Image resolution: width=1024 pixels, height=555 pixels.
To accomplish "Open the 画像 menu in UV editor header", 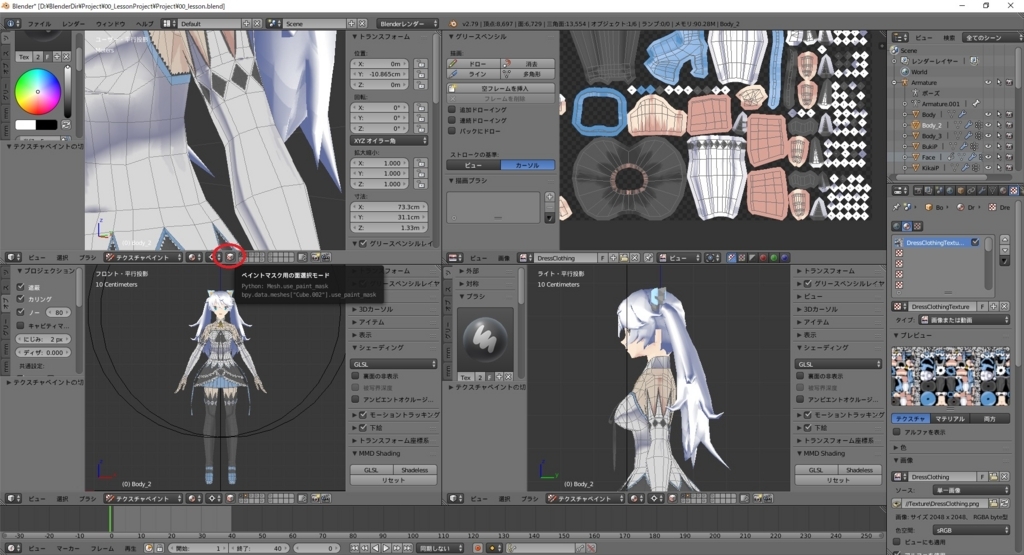I will click(504, 258).
